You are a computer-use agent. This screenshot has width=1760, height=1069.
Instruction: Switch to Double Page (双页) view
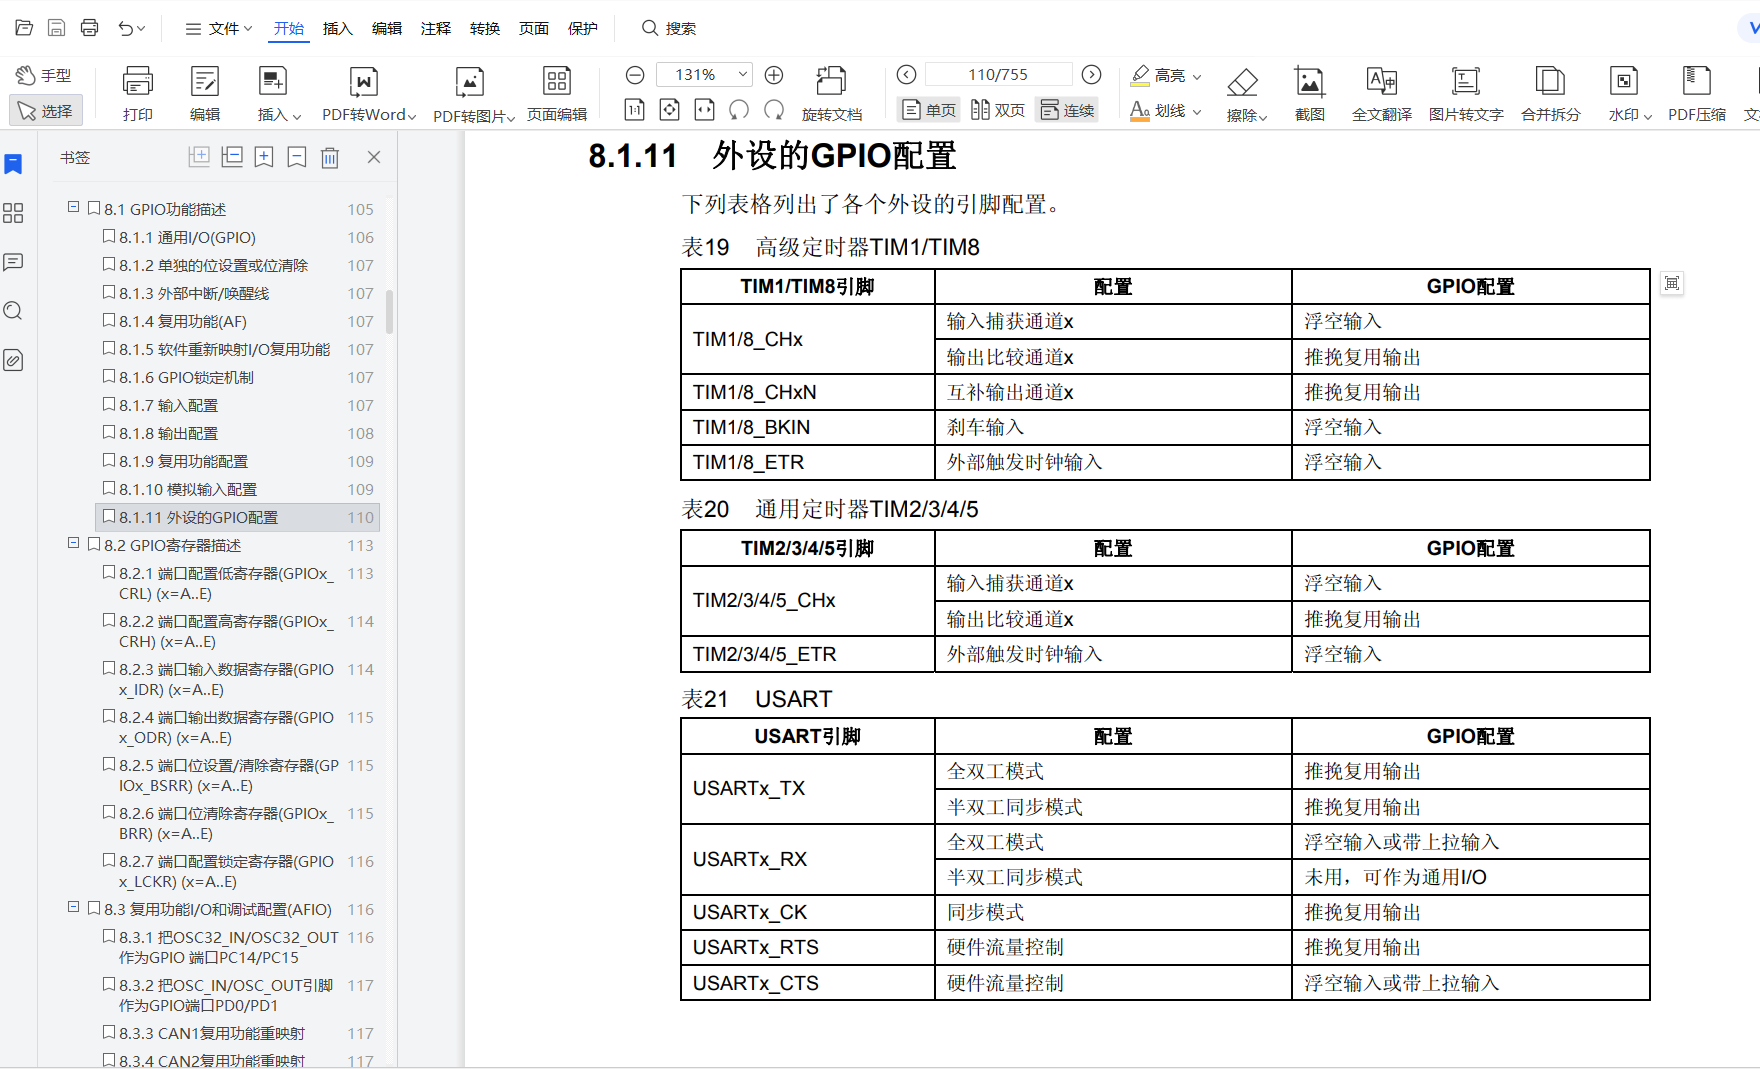click(998, 110)
